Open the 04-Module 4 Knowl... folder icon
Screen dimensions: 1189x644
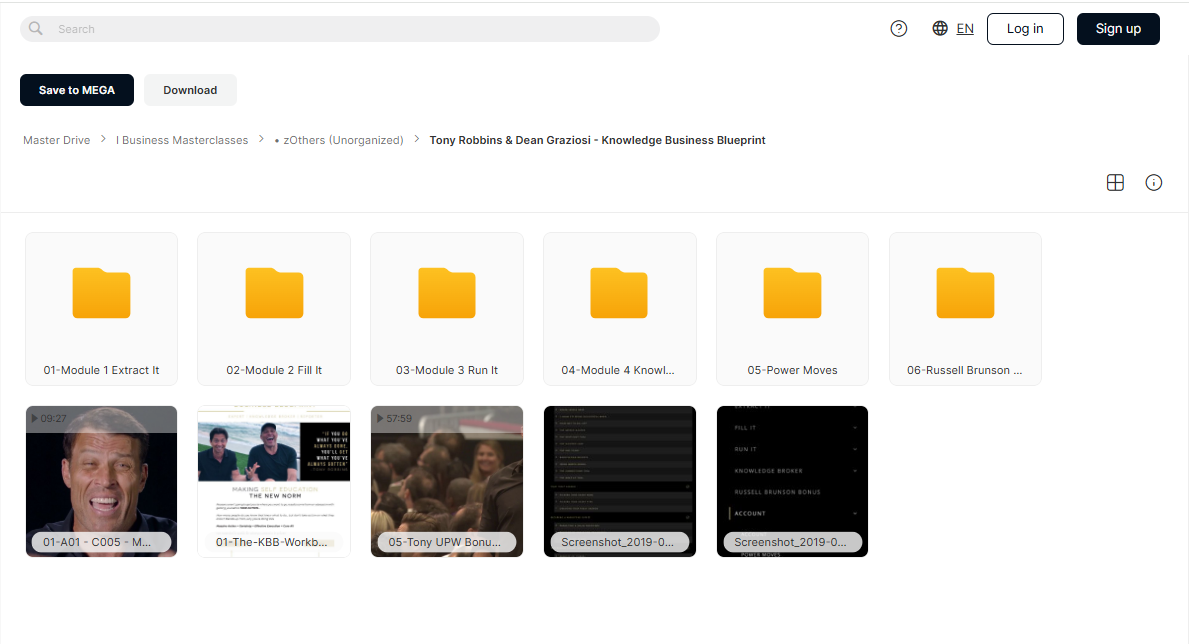pos(619,293)
